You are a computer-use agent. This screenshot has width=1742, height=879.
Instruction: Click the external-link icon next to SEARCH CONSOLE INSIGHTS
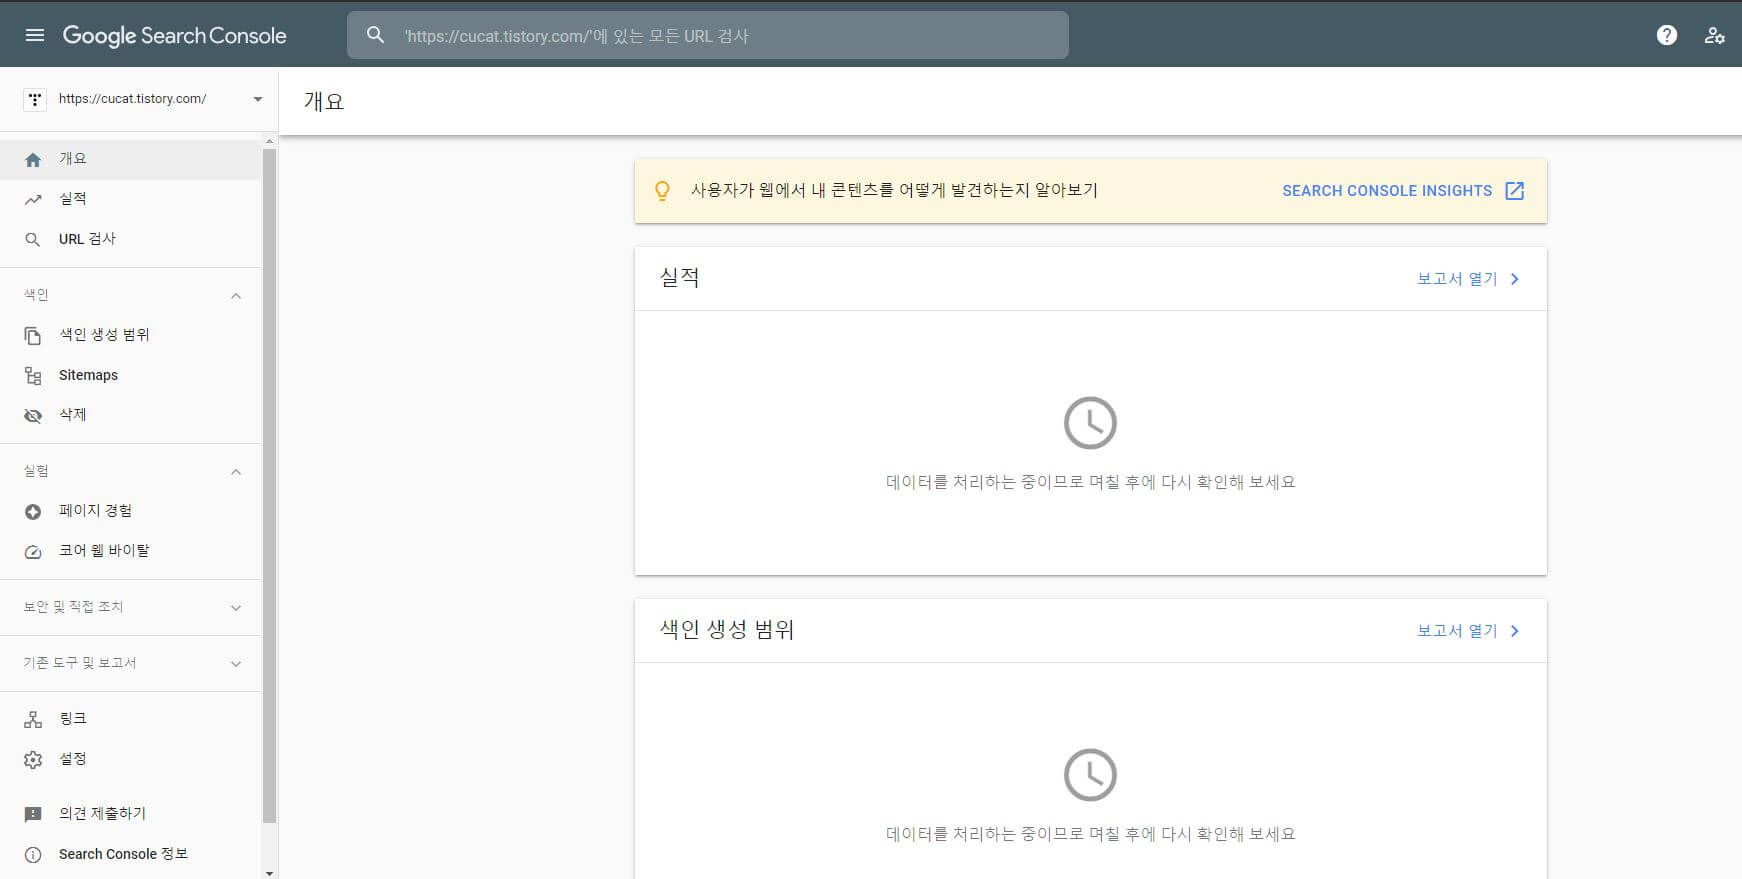point(1515,191)
